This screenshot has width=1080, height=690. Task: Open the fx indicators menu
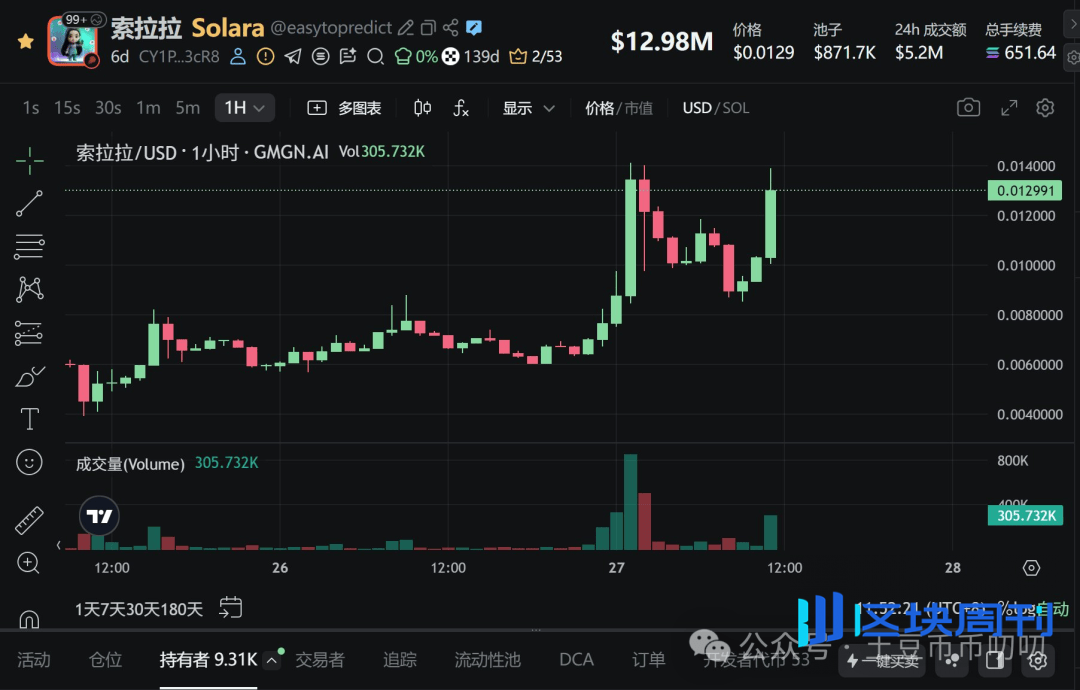click(461, 108)
